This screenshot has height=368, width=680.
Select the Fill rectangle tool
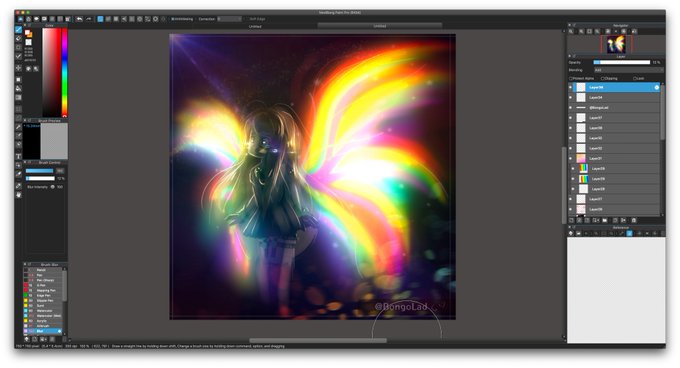pos(18,79)
